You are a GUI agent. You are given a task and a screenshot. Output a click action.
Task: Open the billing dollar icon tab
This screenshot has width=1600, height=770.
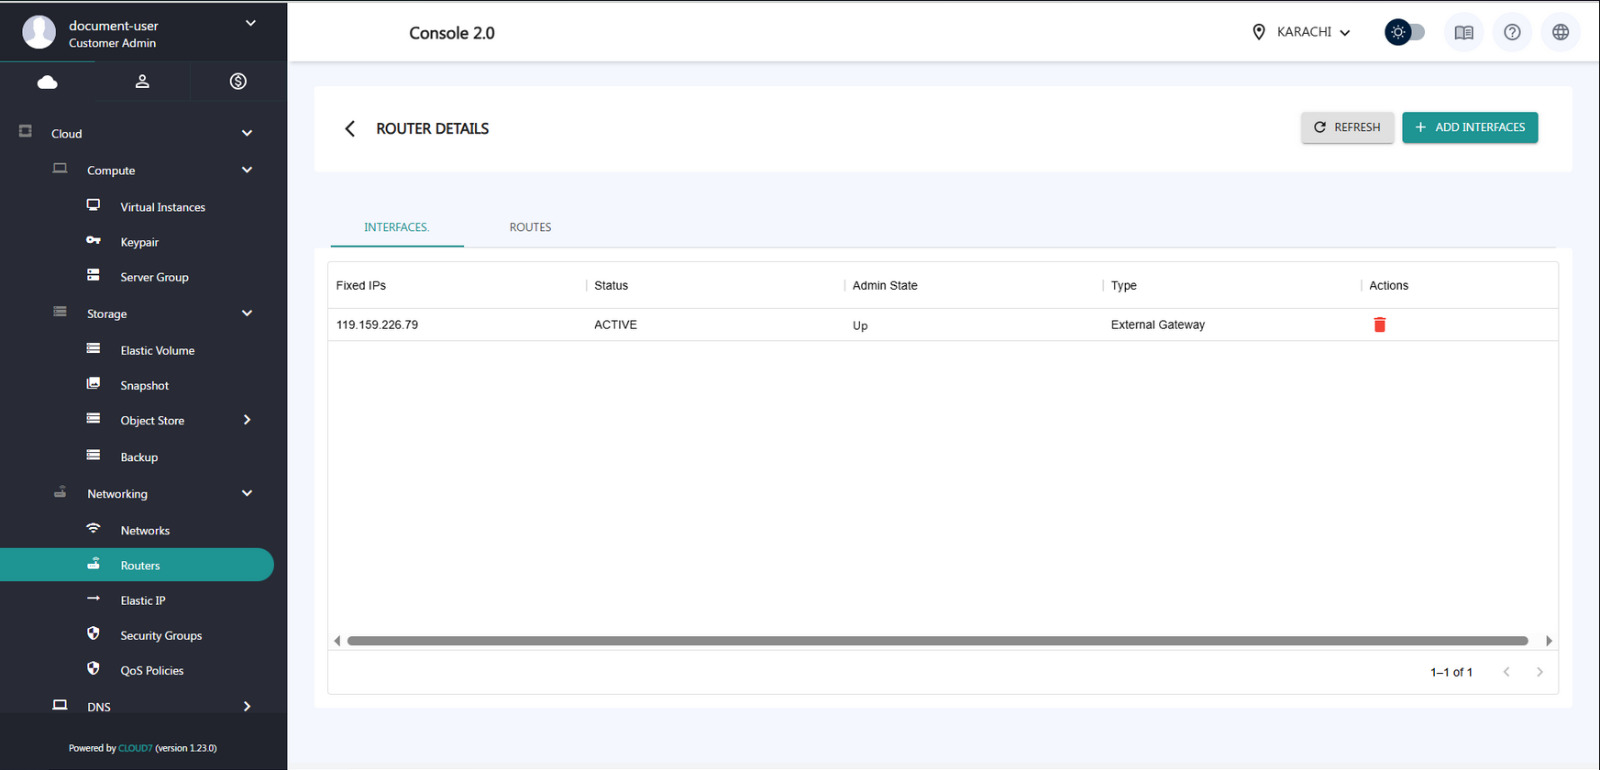pyautogui.click(x=238, y=81)
